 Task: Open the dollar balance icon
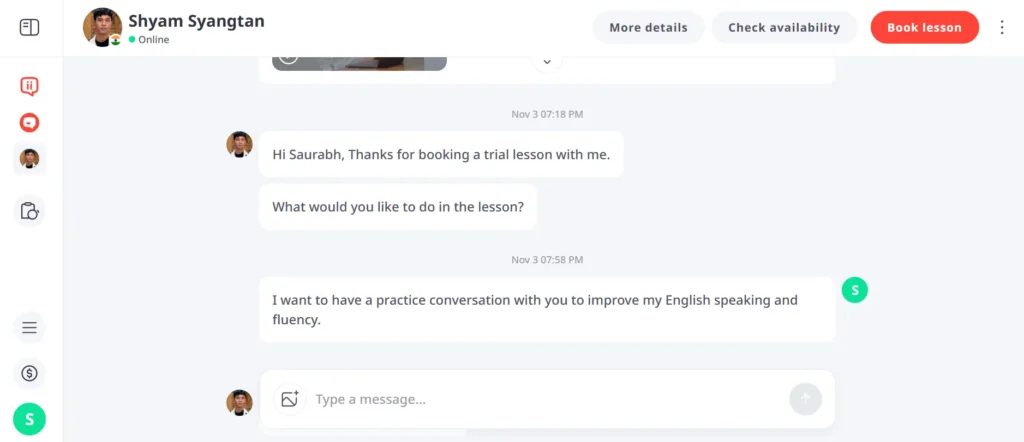(x=30, y=374)
